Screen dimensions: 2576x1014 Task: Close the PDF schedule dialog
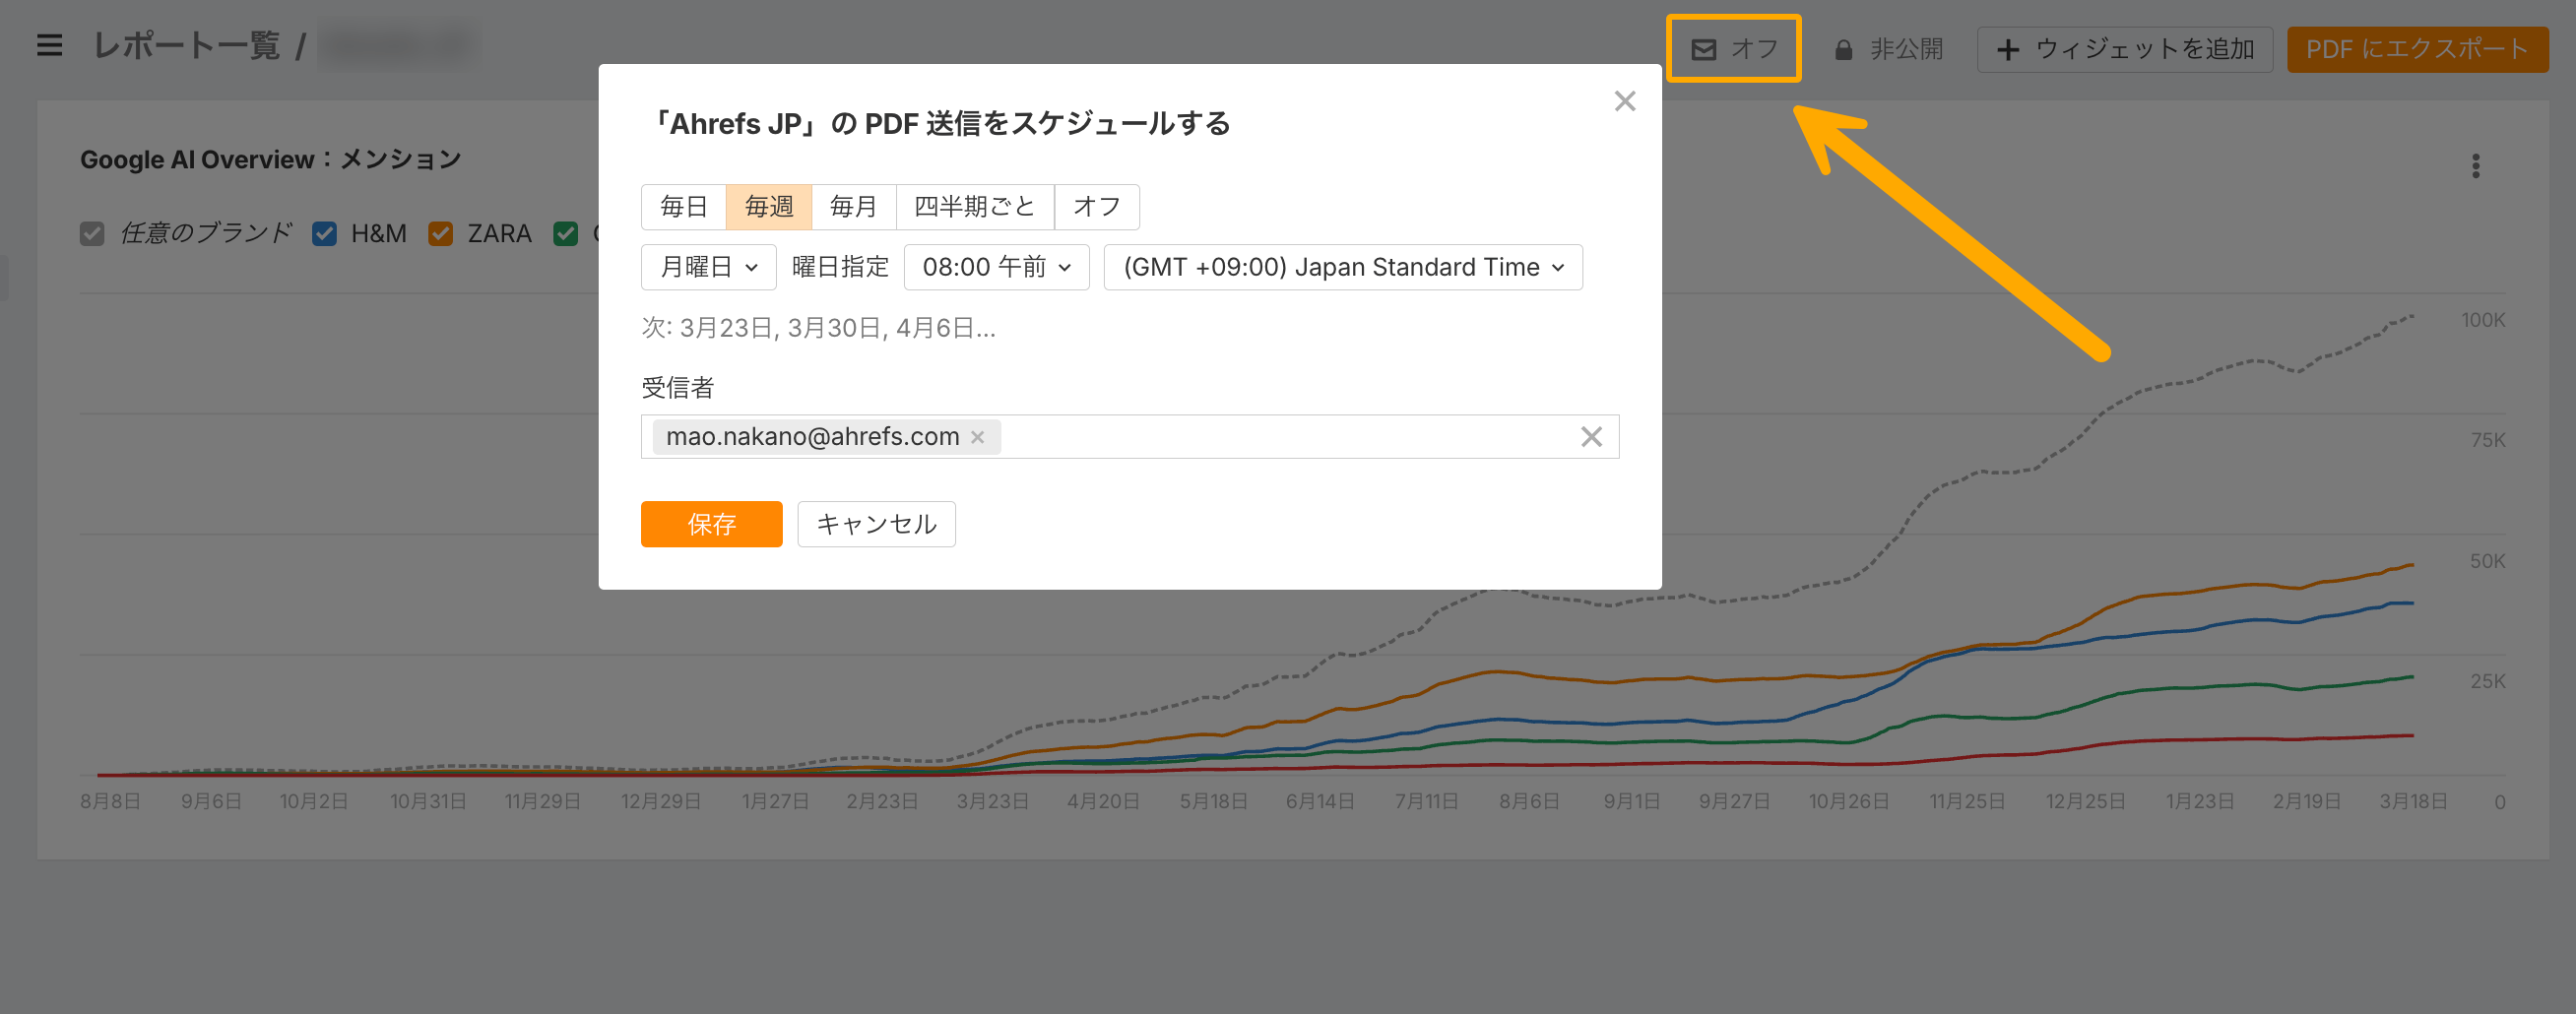point(1624,101)
